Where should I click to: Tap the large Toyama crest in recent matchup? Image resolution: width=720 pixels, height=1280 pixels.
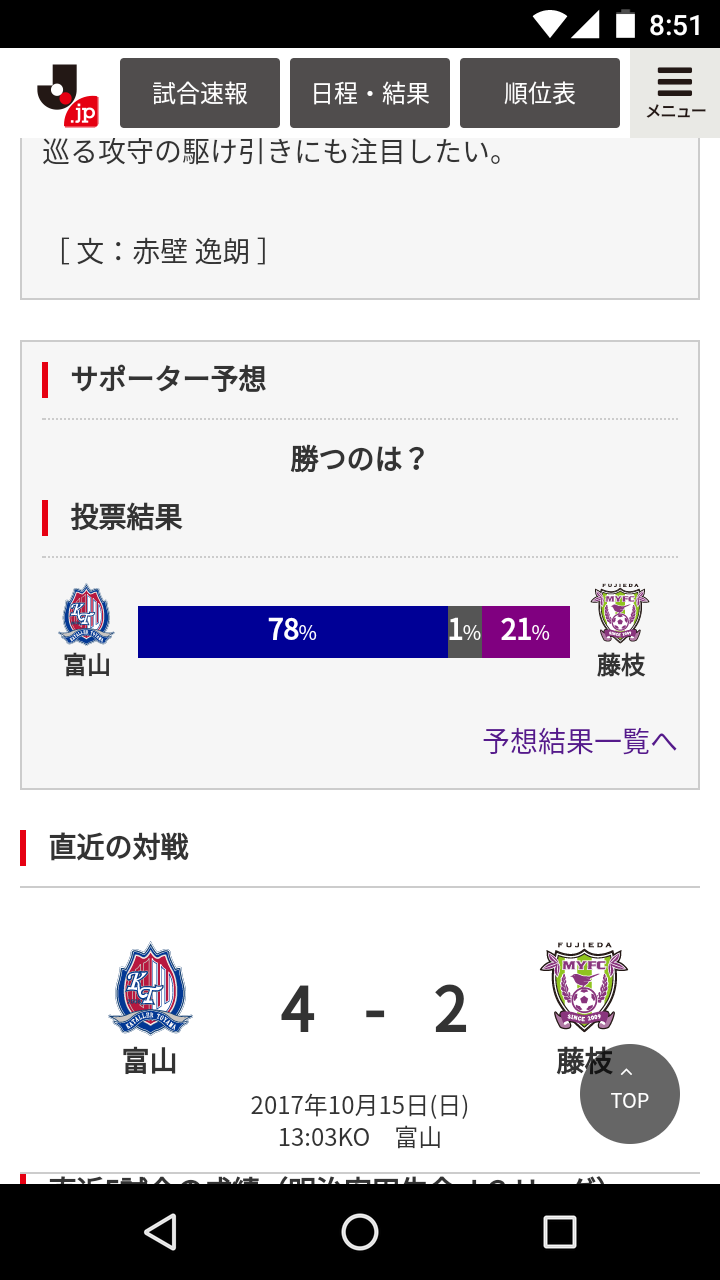pyautogui.click(x=150, y=988)
